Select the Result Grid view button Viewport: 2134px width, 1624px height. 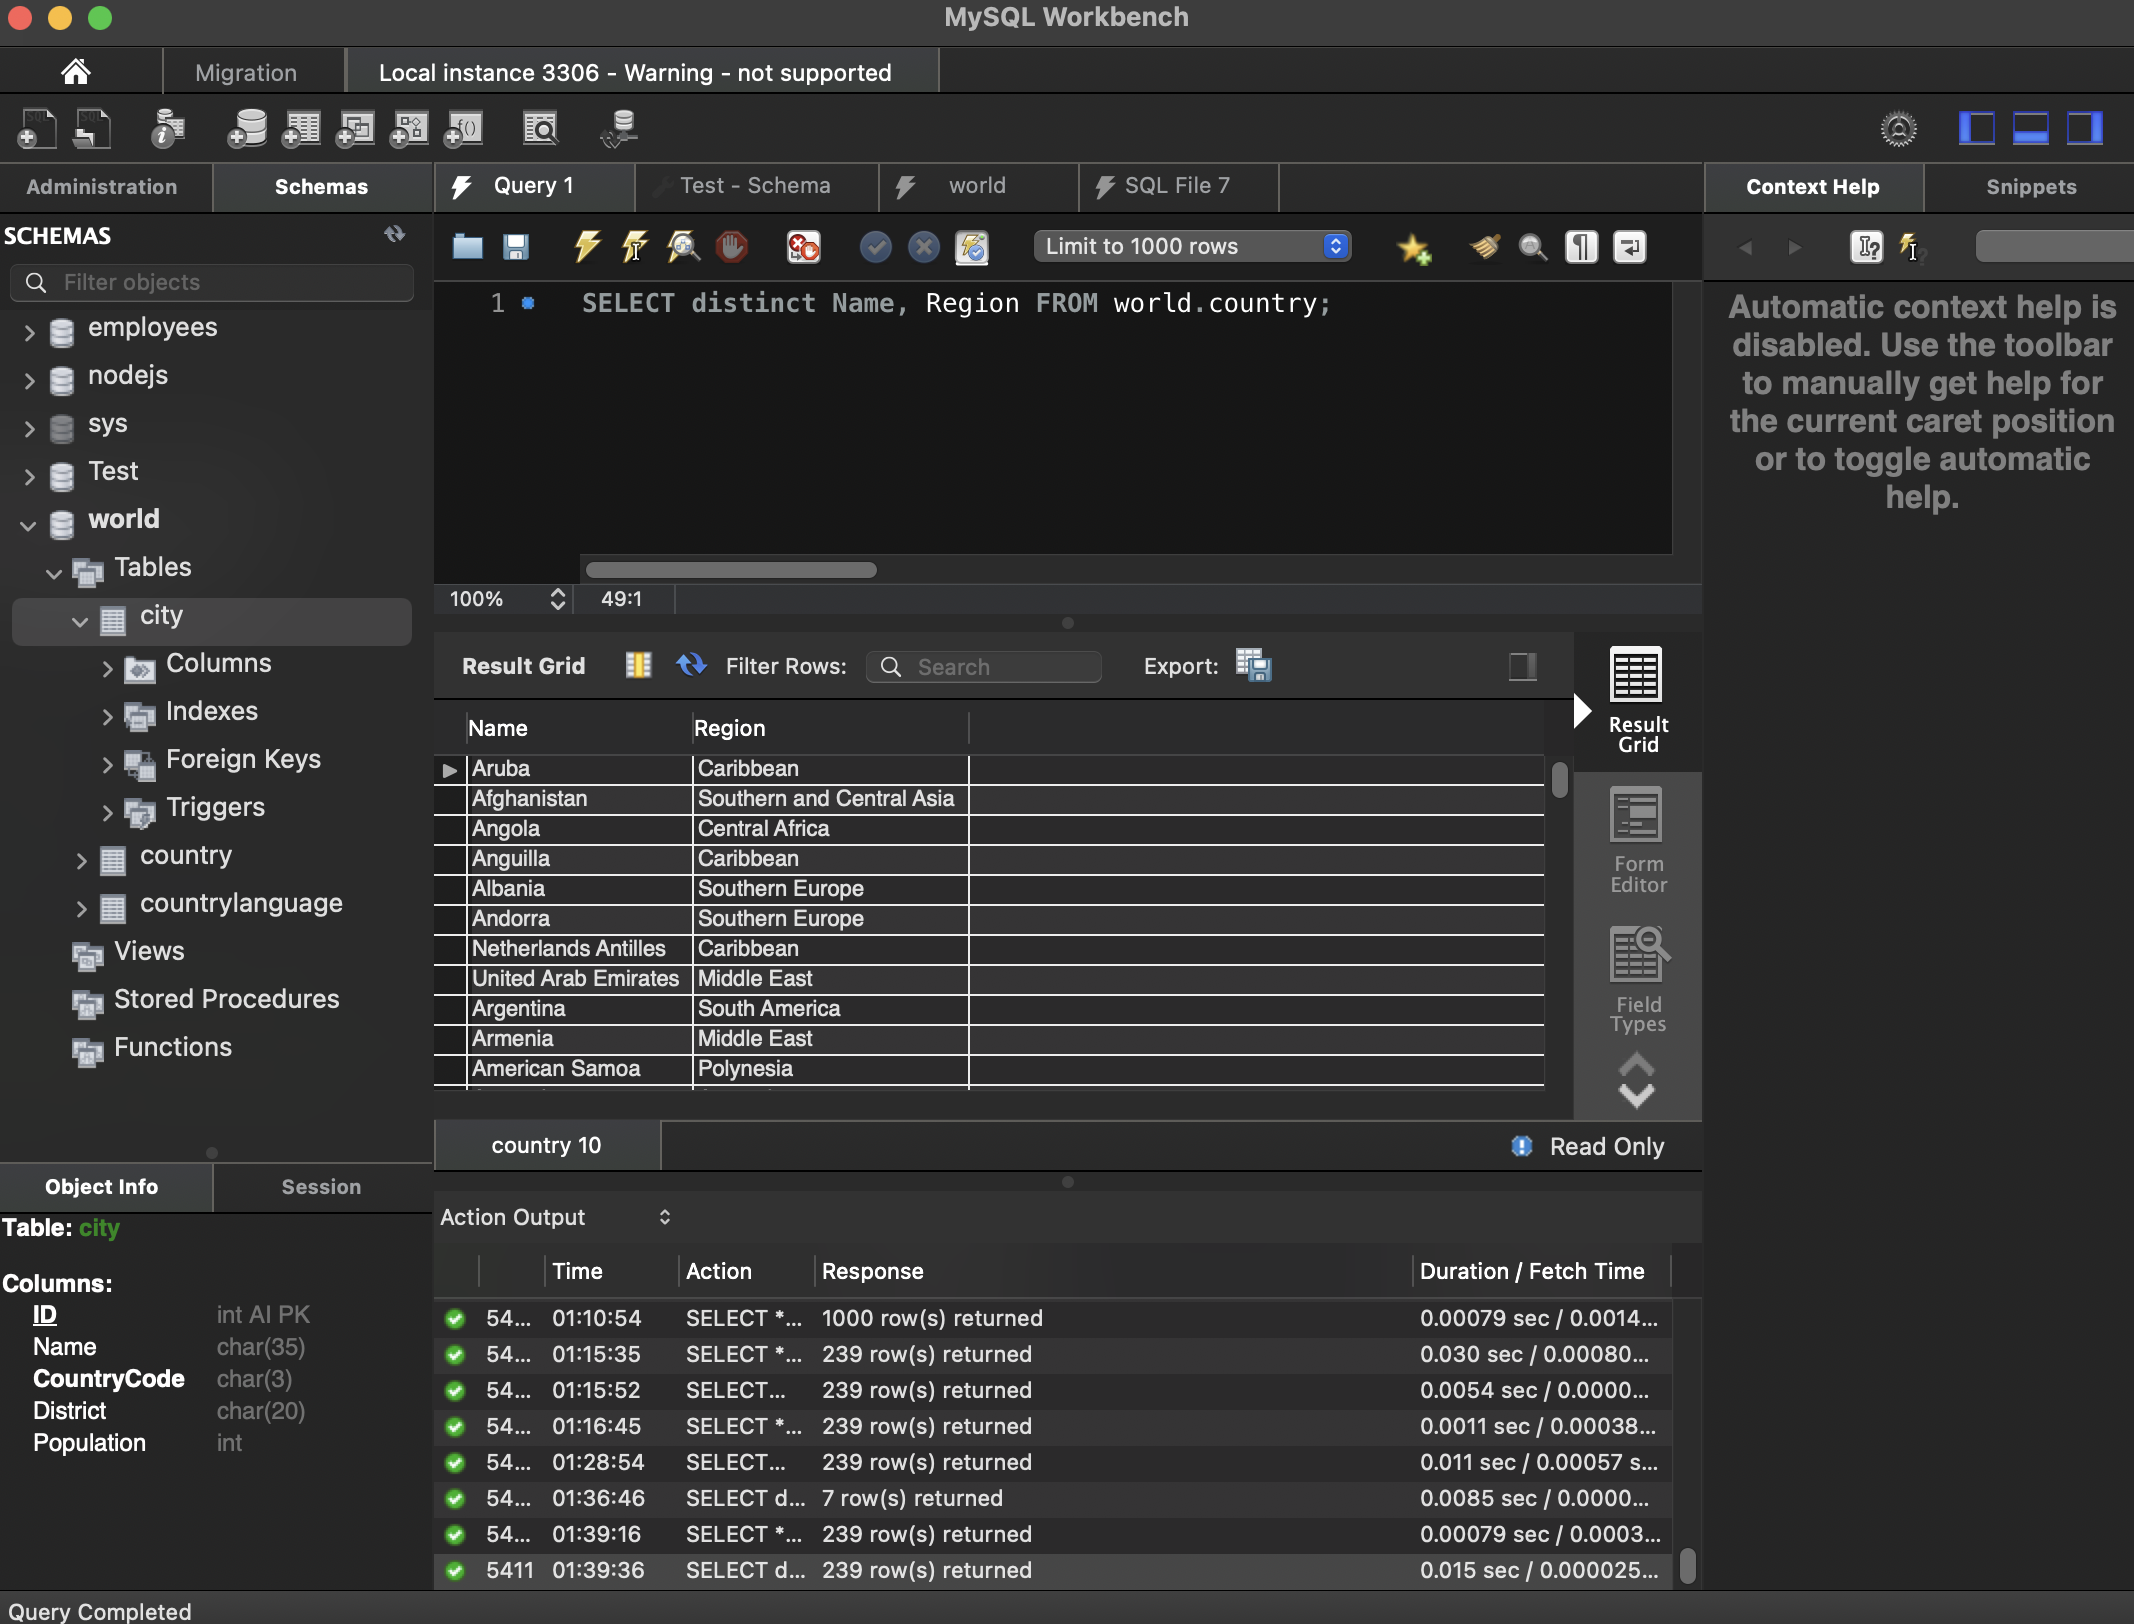[x=1637, y=700]
